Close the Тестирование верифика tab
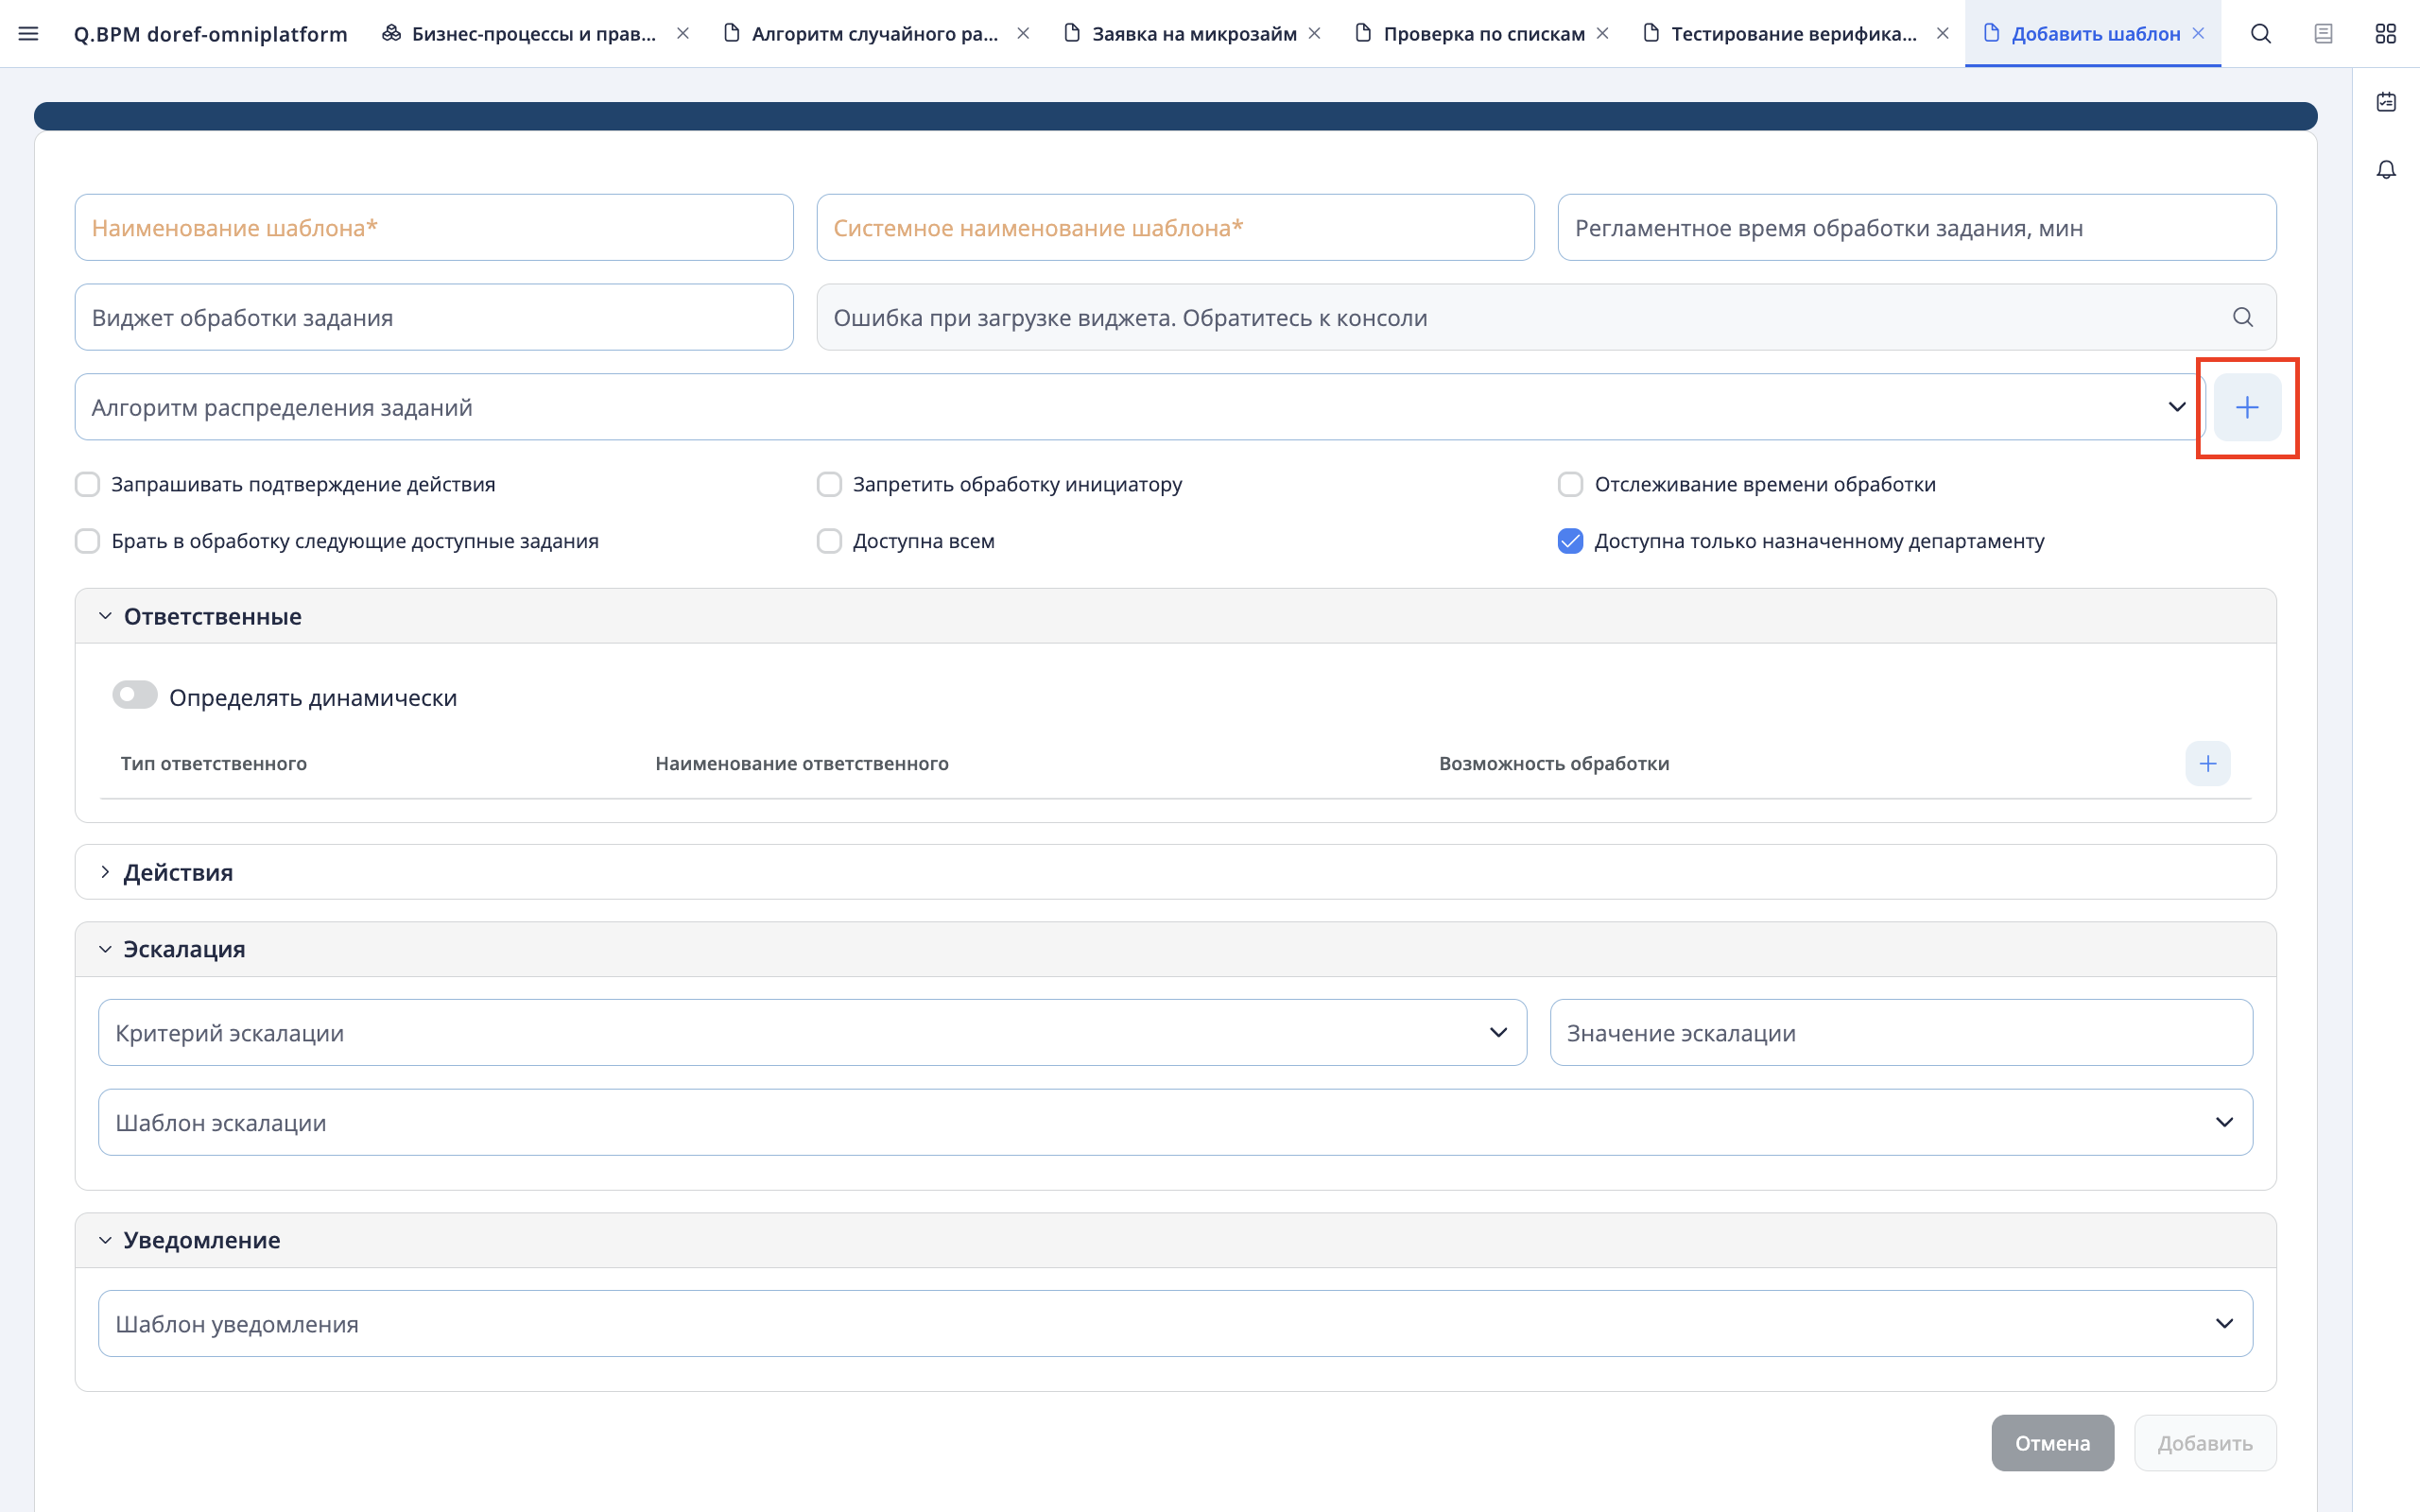The height and width of the screenshot is (1512, 2420). 1943,34
